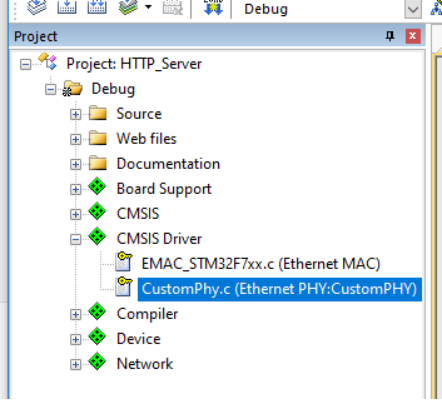The image size is (442, 400).
Task: Click the Download/Load flash toolbar icon
Action: [213, 7]
